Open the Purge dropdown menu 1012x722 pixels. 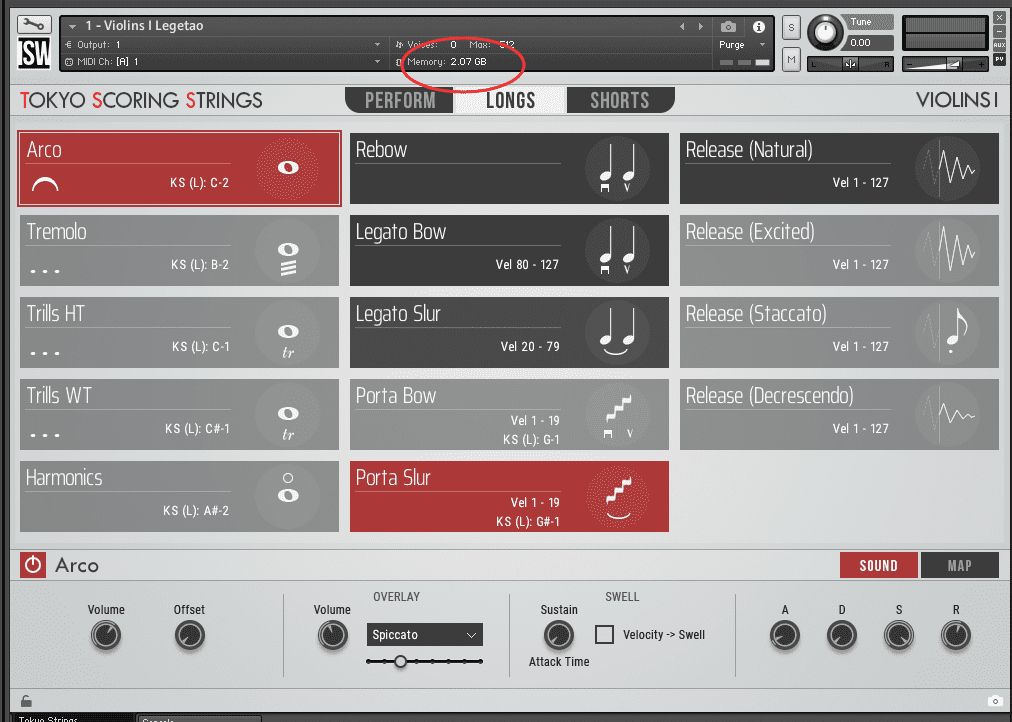click(x=741, y=45)
